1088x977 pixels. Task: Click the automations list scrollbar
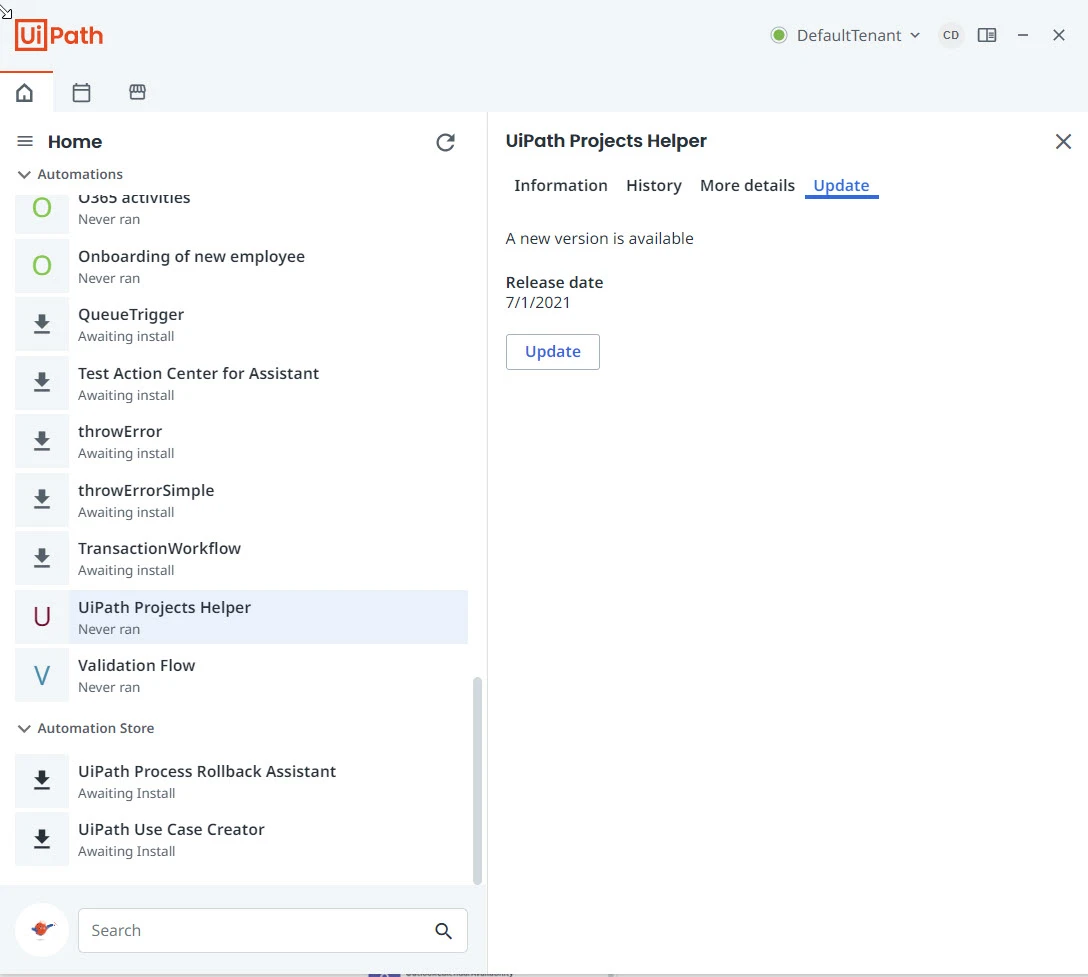coord(477,781)
